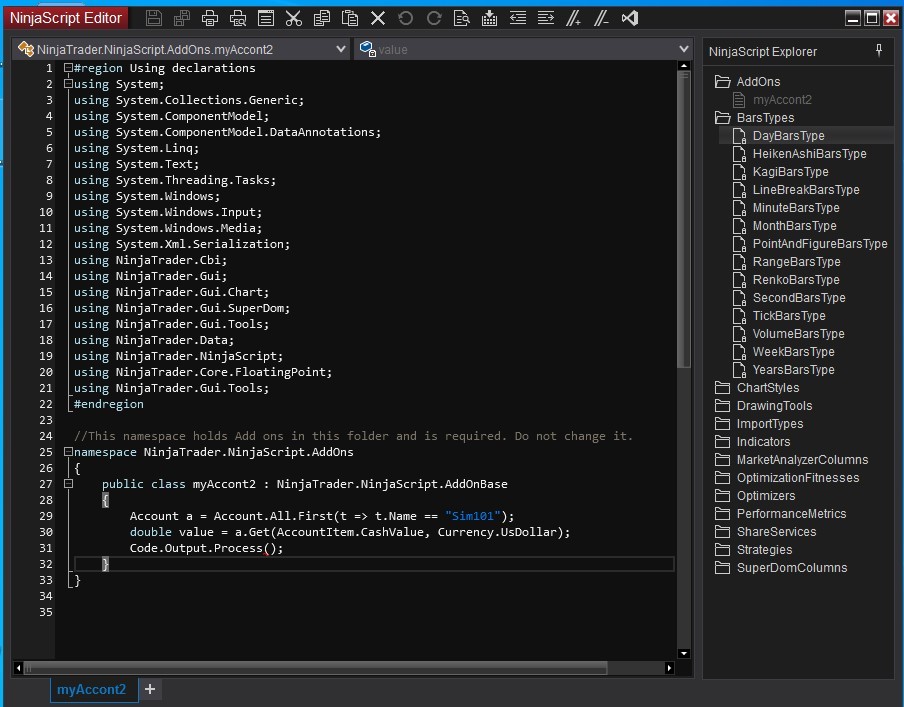Open code in Visual Studio icon
904x707 pixels.
pyautogui.click(x=629, y=18)
